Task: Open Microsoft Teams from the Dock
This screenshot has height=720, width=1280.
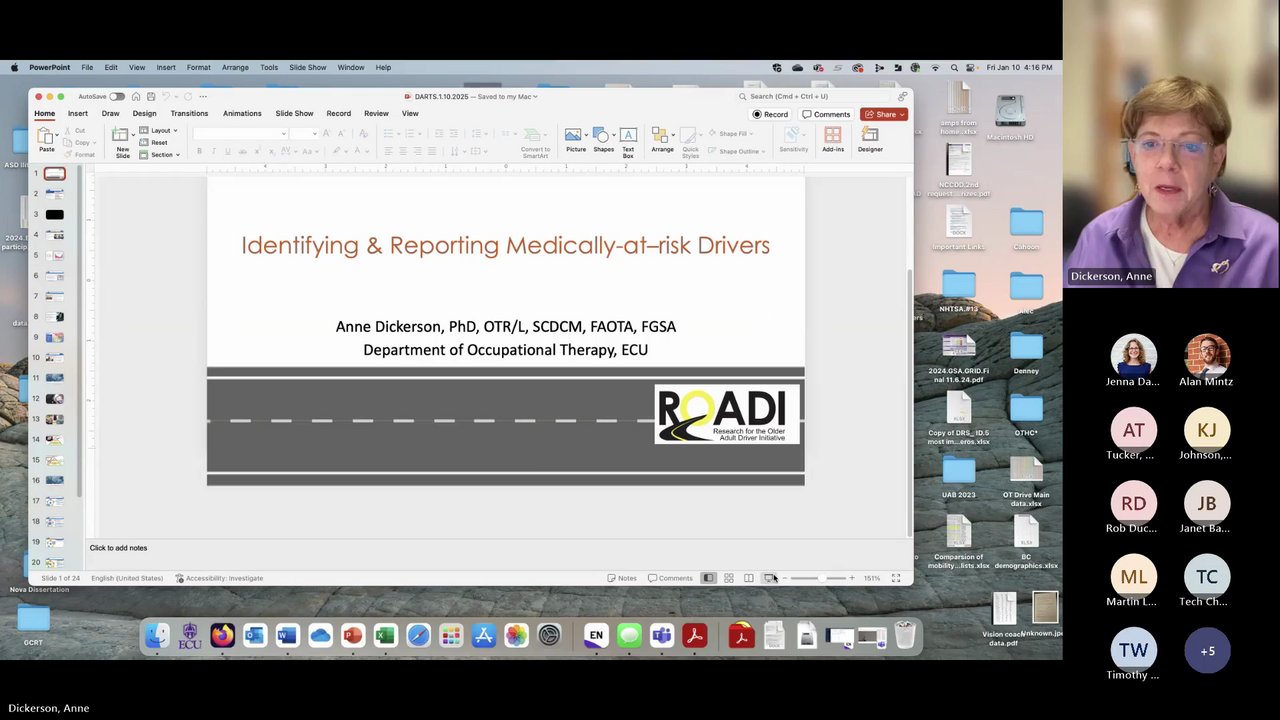Action: point(661,635)
